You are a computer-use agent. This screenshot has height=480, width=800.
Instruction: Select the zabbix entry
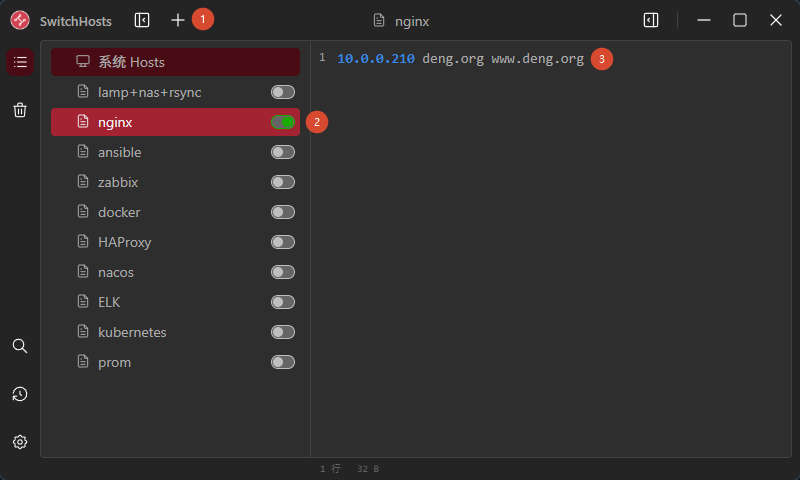click(175, 182)
